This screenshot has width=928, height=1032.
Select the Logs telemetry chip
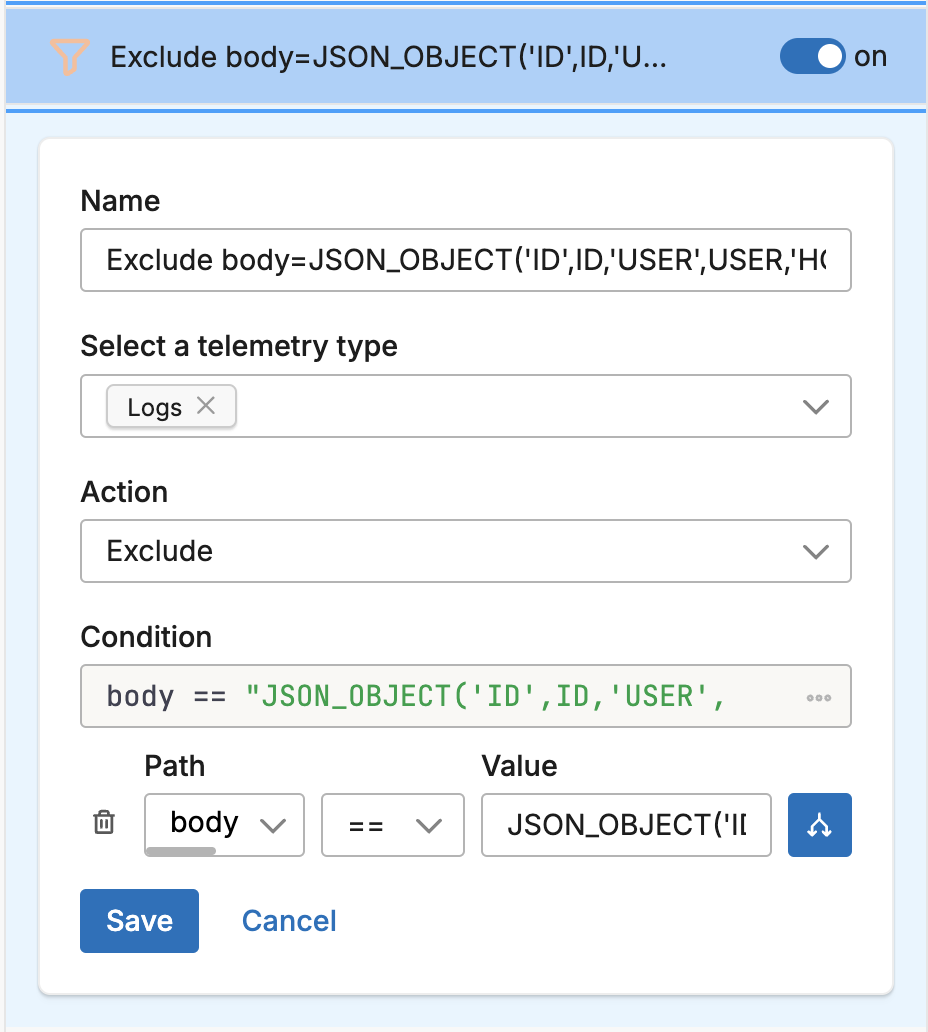pyautogui.click(x=154, y=407)
